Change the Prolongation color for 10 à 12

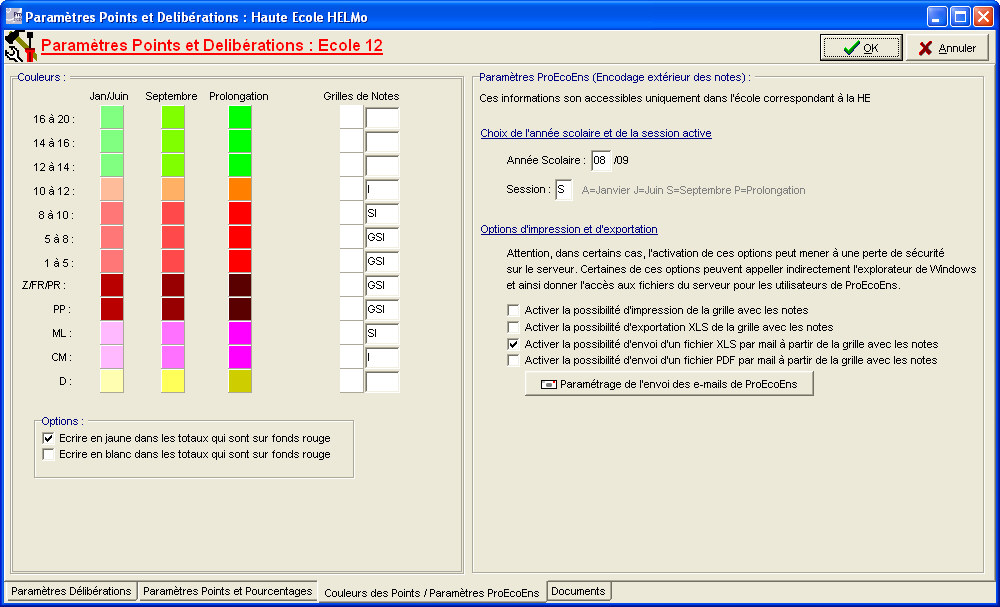240,189
